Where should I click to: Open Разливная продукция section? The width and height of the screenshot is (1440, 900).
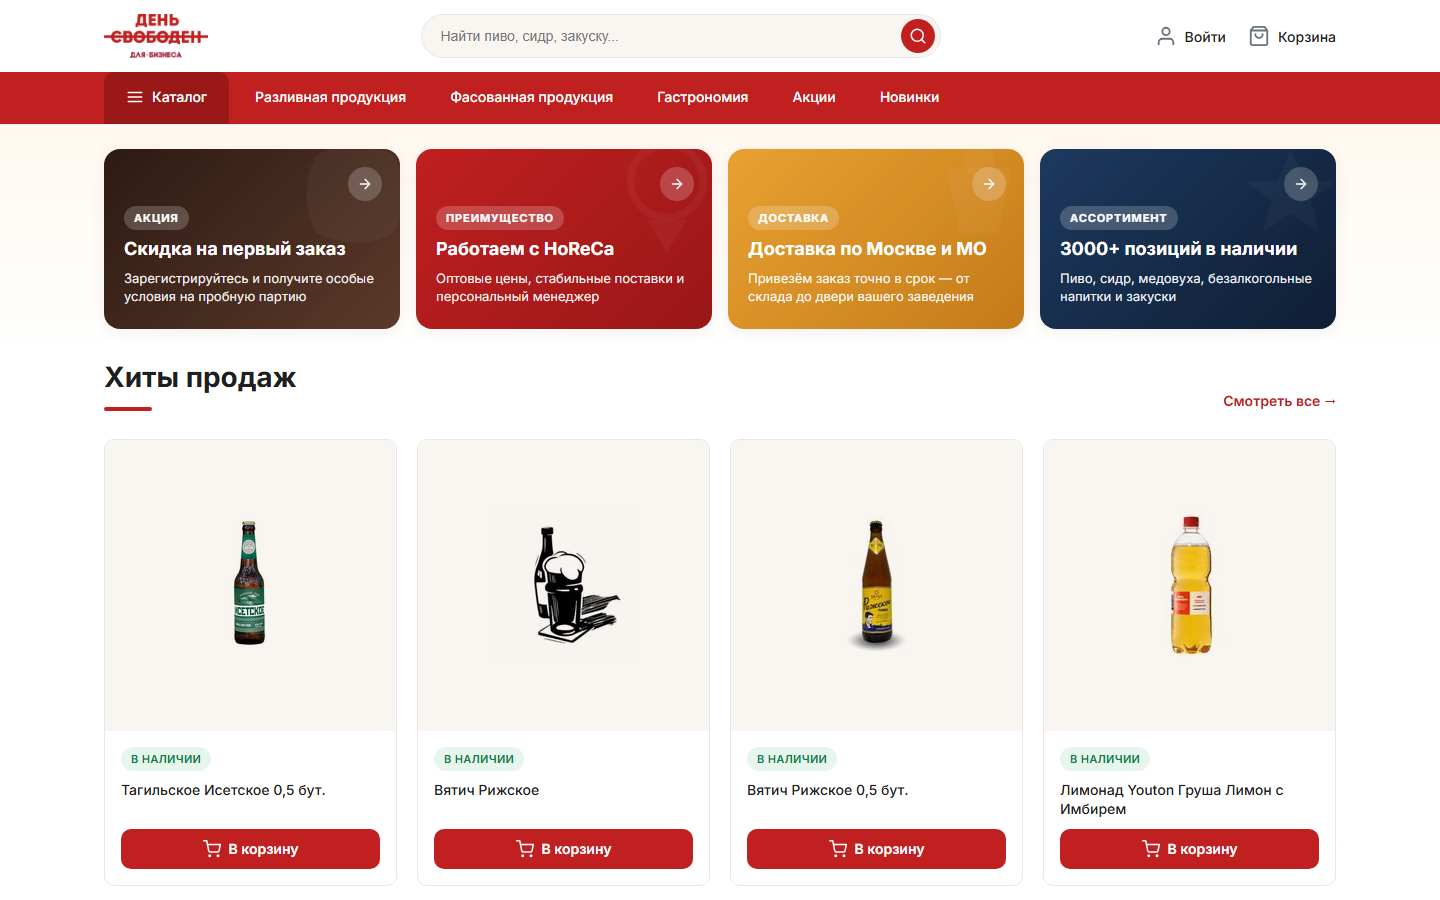(330, 97)
